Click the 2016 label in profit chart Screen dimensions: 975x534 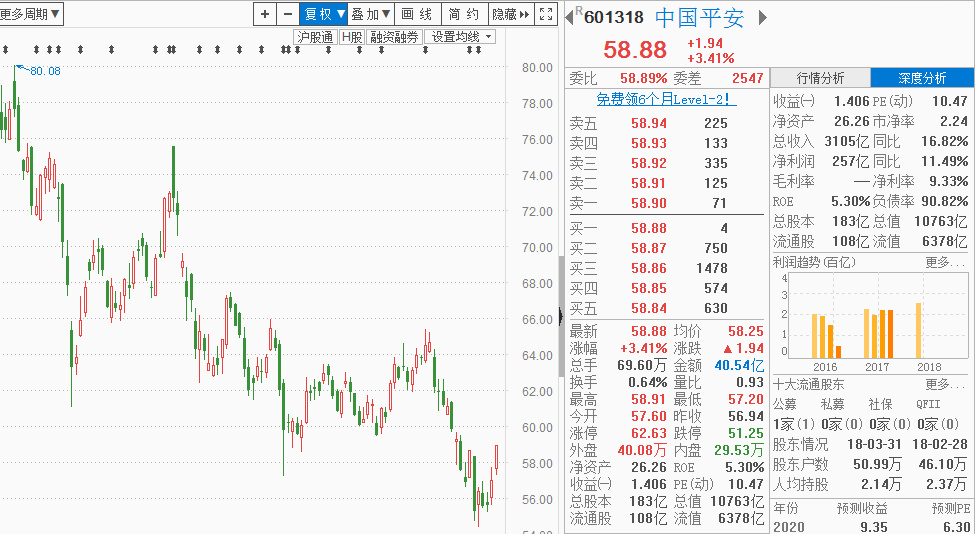pyautogui.click(x=825, y=367)
